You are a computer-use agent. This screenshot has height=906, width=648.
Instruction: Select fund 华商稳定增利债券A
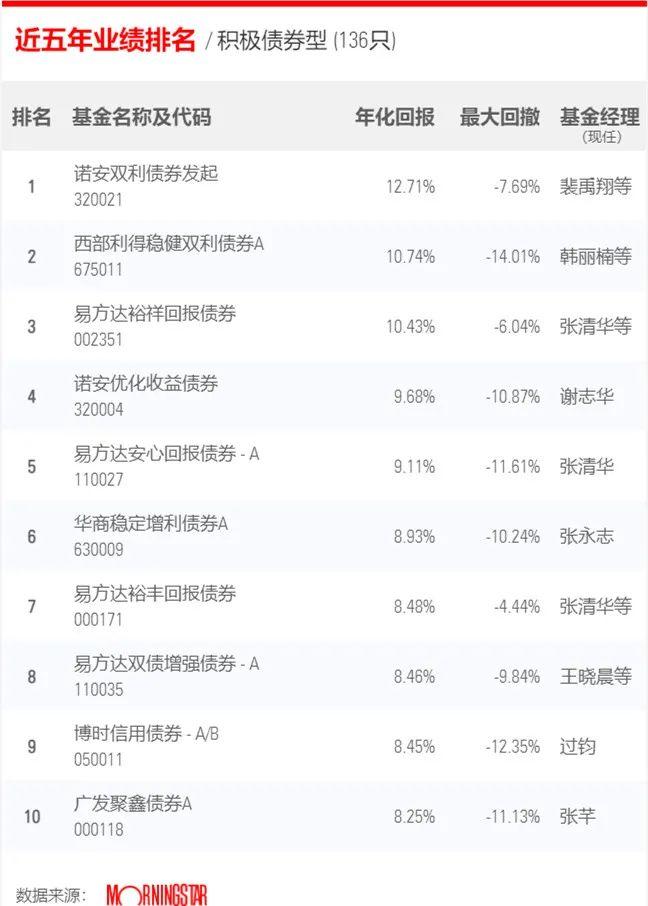click(x=151, y=523)
